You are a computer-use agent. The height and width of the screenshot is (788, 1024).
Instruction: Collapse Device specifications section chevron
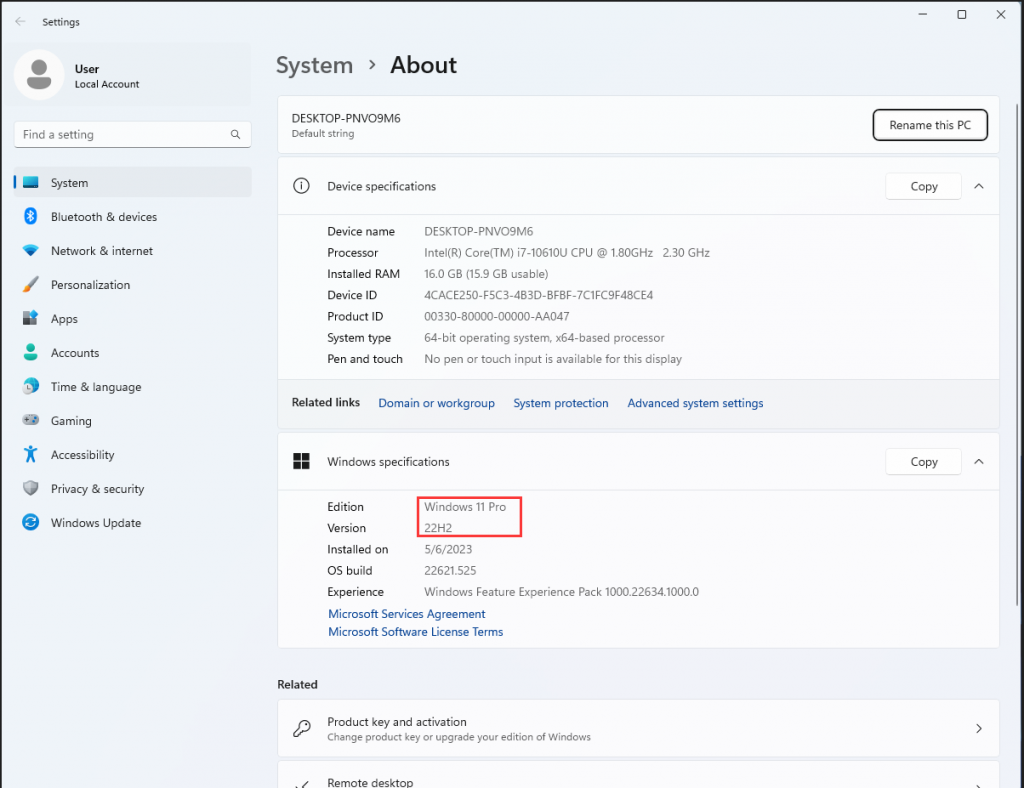click(x=978, y=186)
